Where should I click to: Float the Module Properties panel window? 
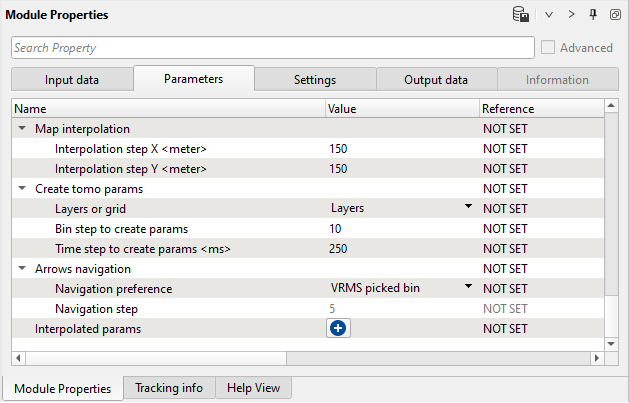tap(614, 15)
